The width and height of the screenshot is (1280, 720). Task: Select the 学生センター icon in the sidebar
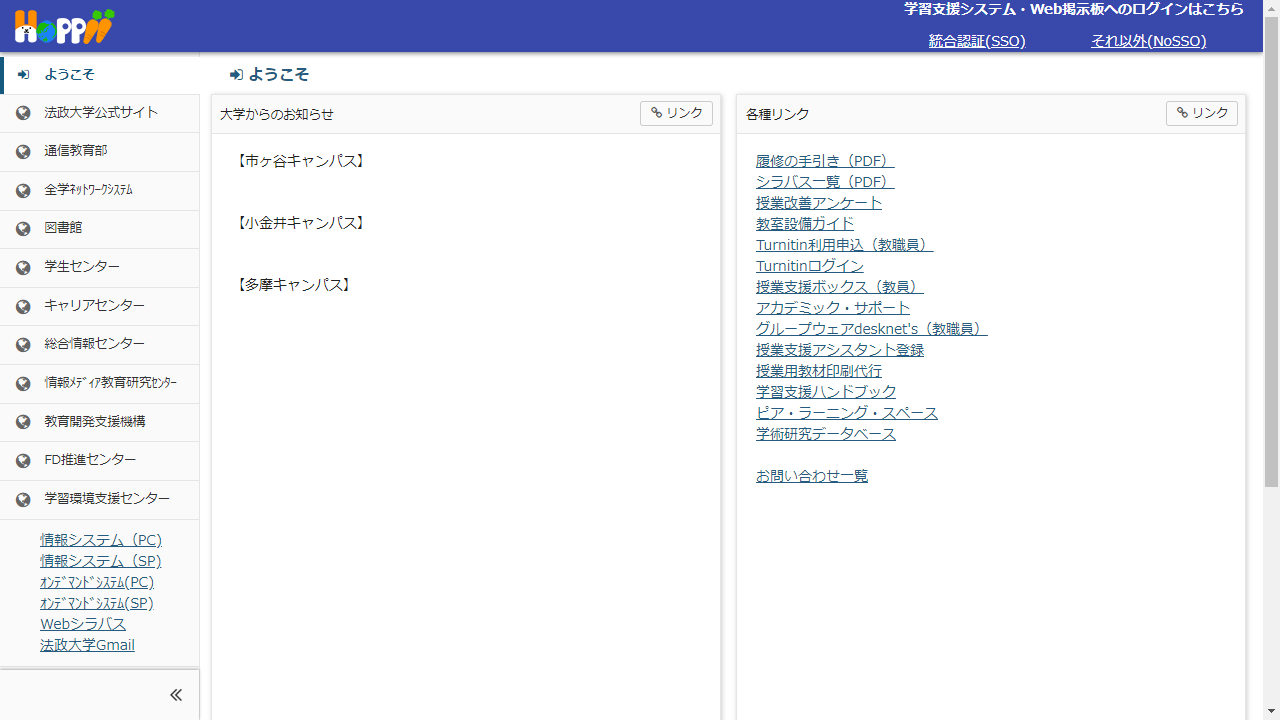pos(22,267)
